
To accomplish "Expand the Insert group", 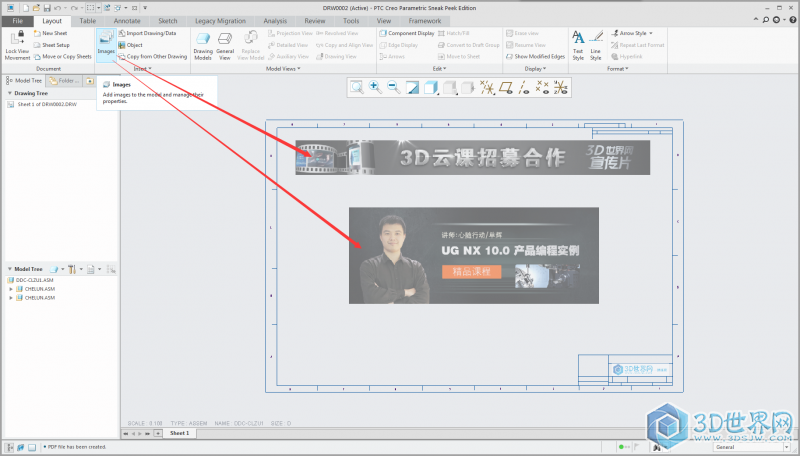I will point(142,69).
